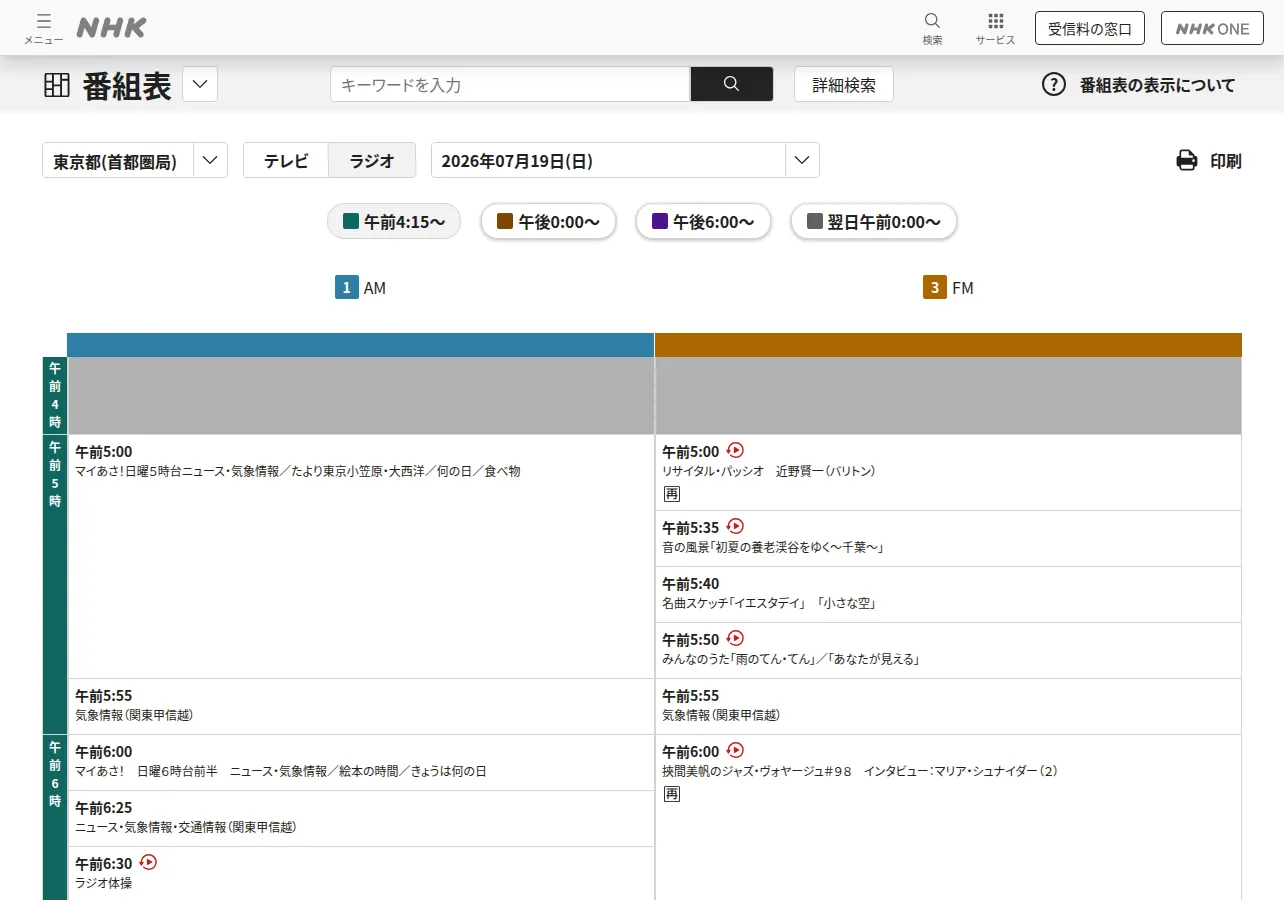Jump to 午後6:00〜 time slot

[703, 221]
